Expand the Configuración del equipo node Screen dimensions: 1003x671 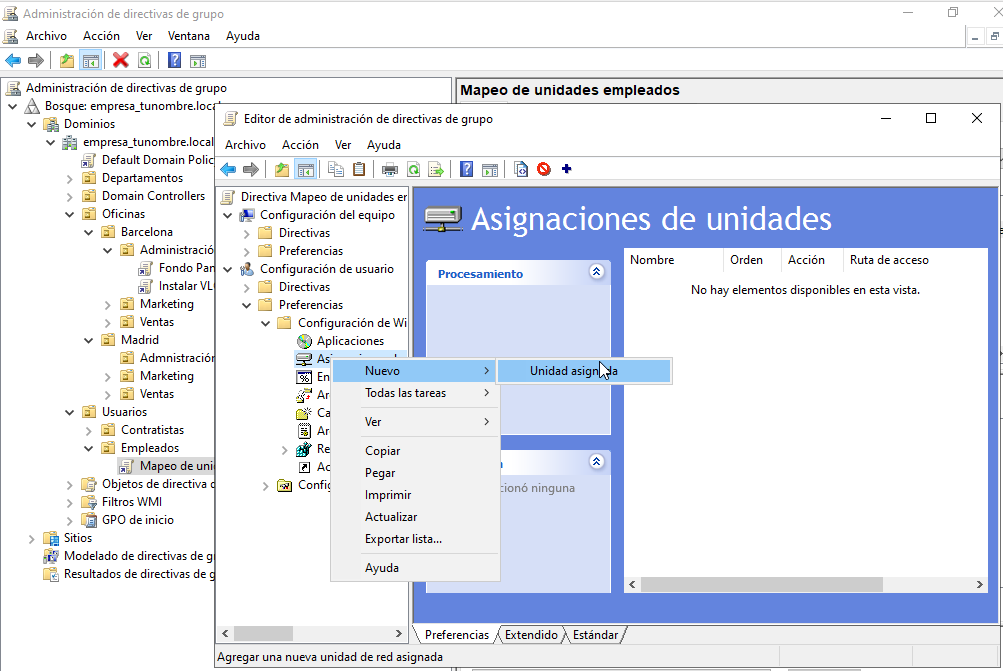click(227, 214)
